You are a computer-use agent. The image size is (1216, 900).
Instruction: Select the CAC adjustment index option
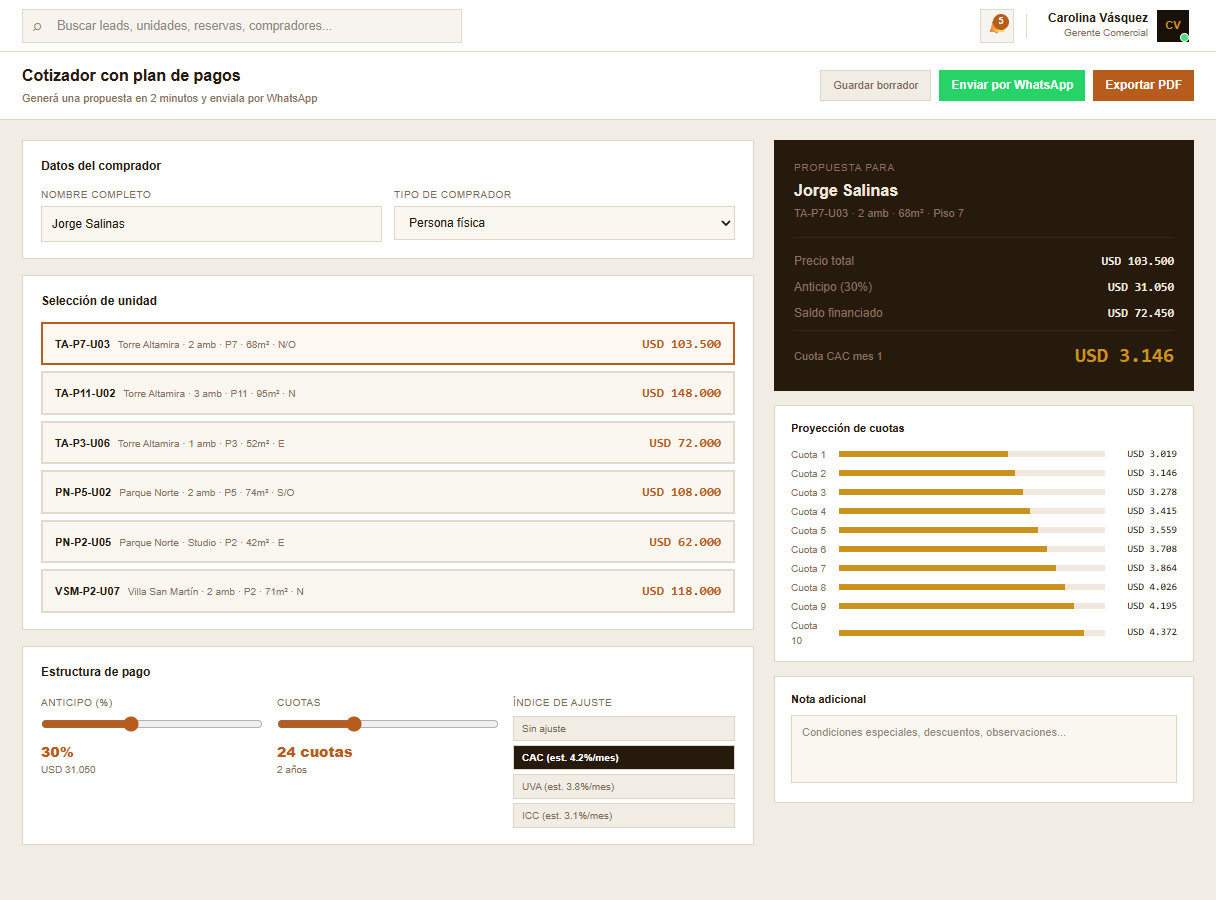click(623, 758)
